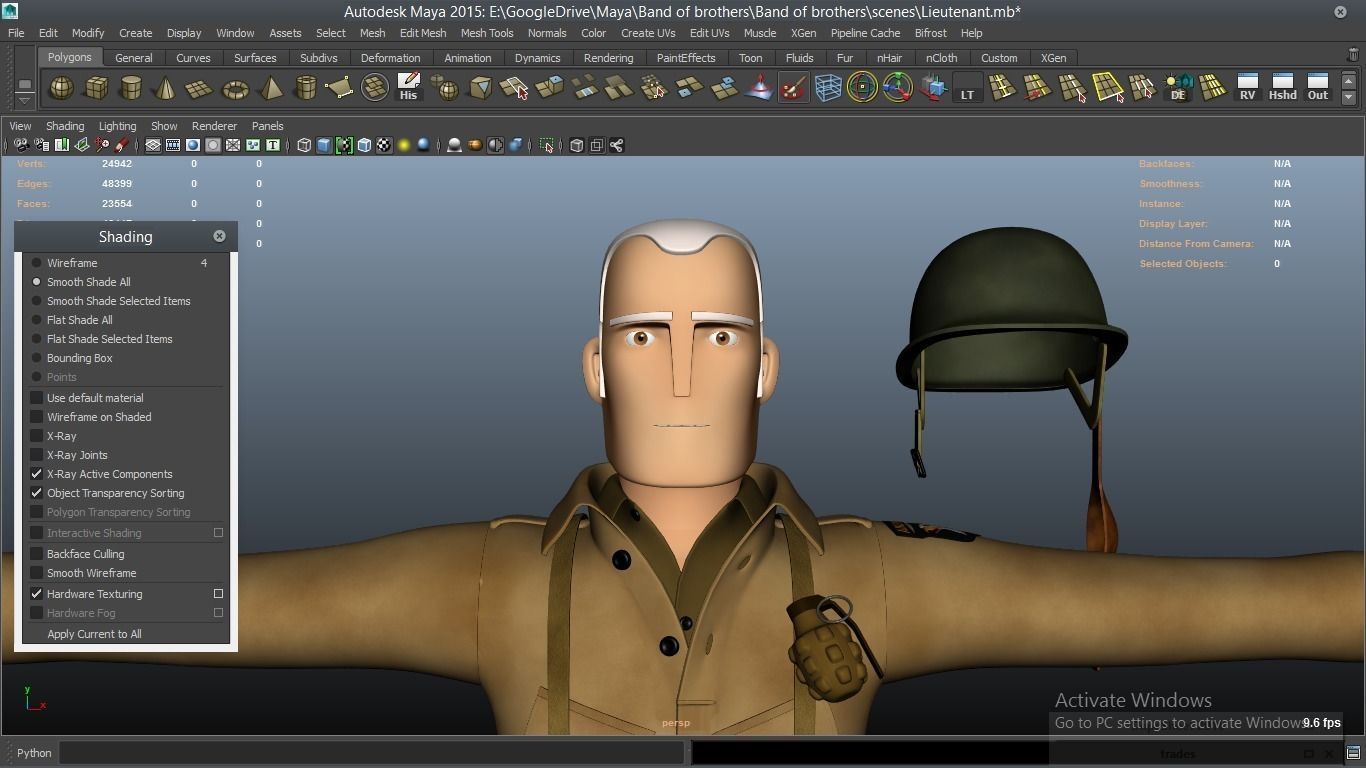Open the viewport Renderer menu
Viewport: 1366px width, 768px height.
coord(214,126)
